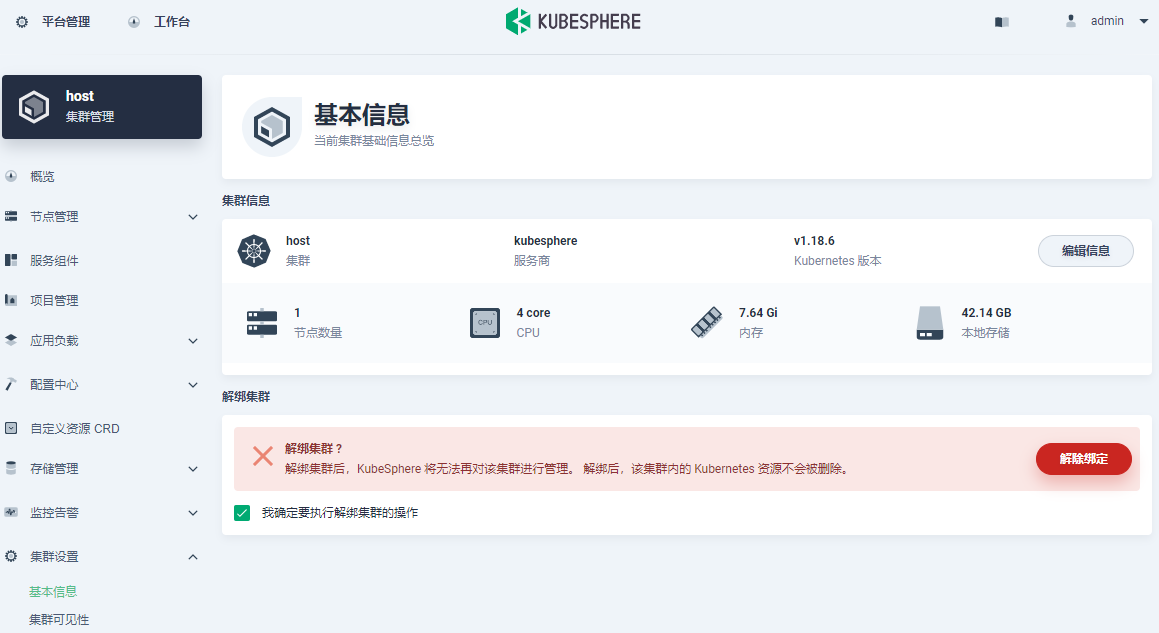The image size is (1159, 633).
Task: Expand the 存储管理 chevron
Action: [x=193, y=469]
